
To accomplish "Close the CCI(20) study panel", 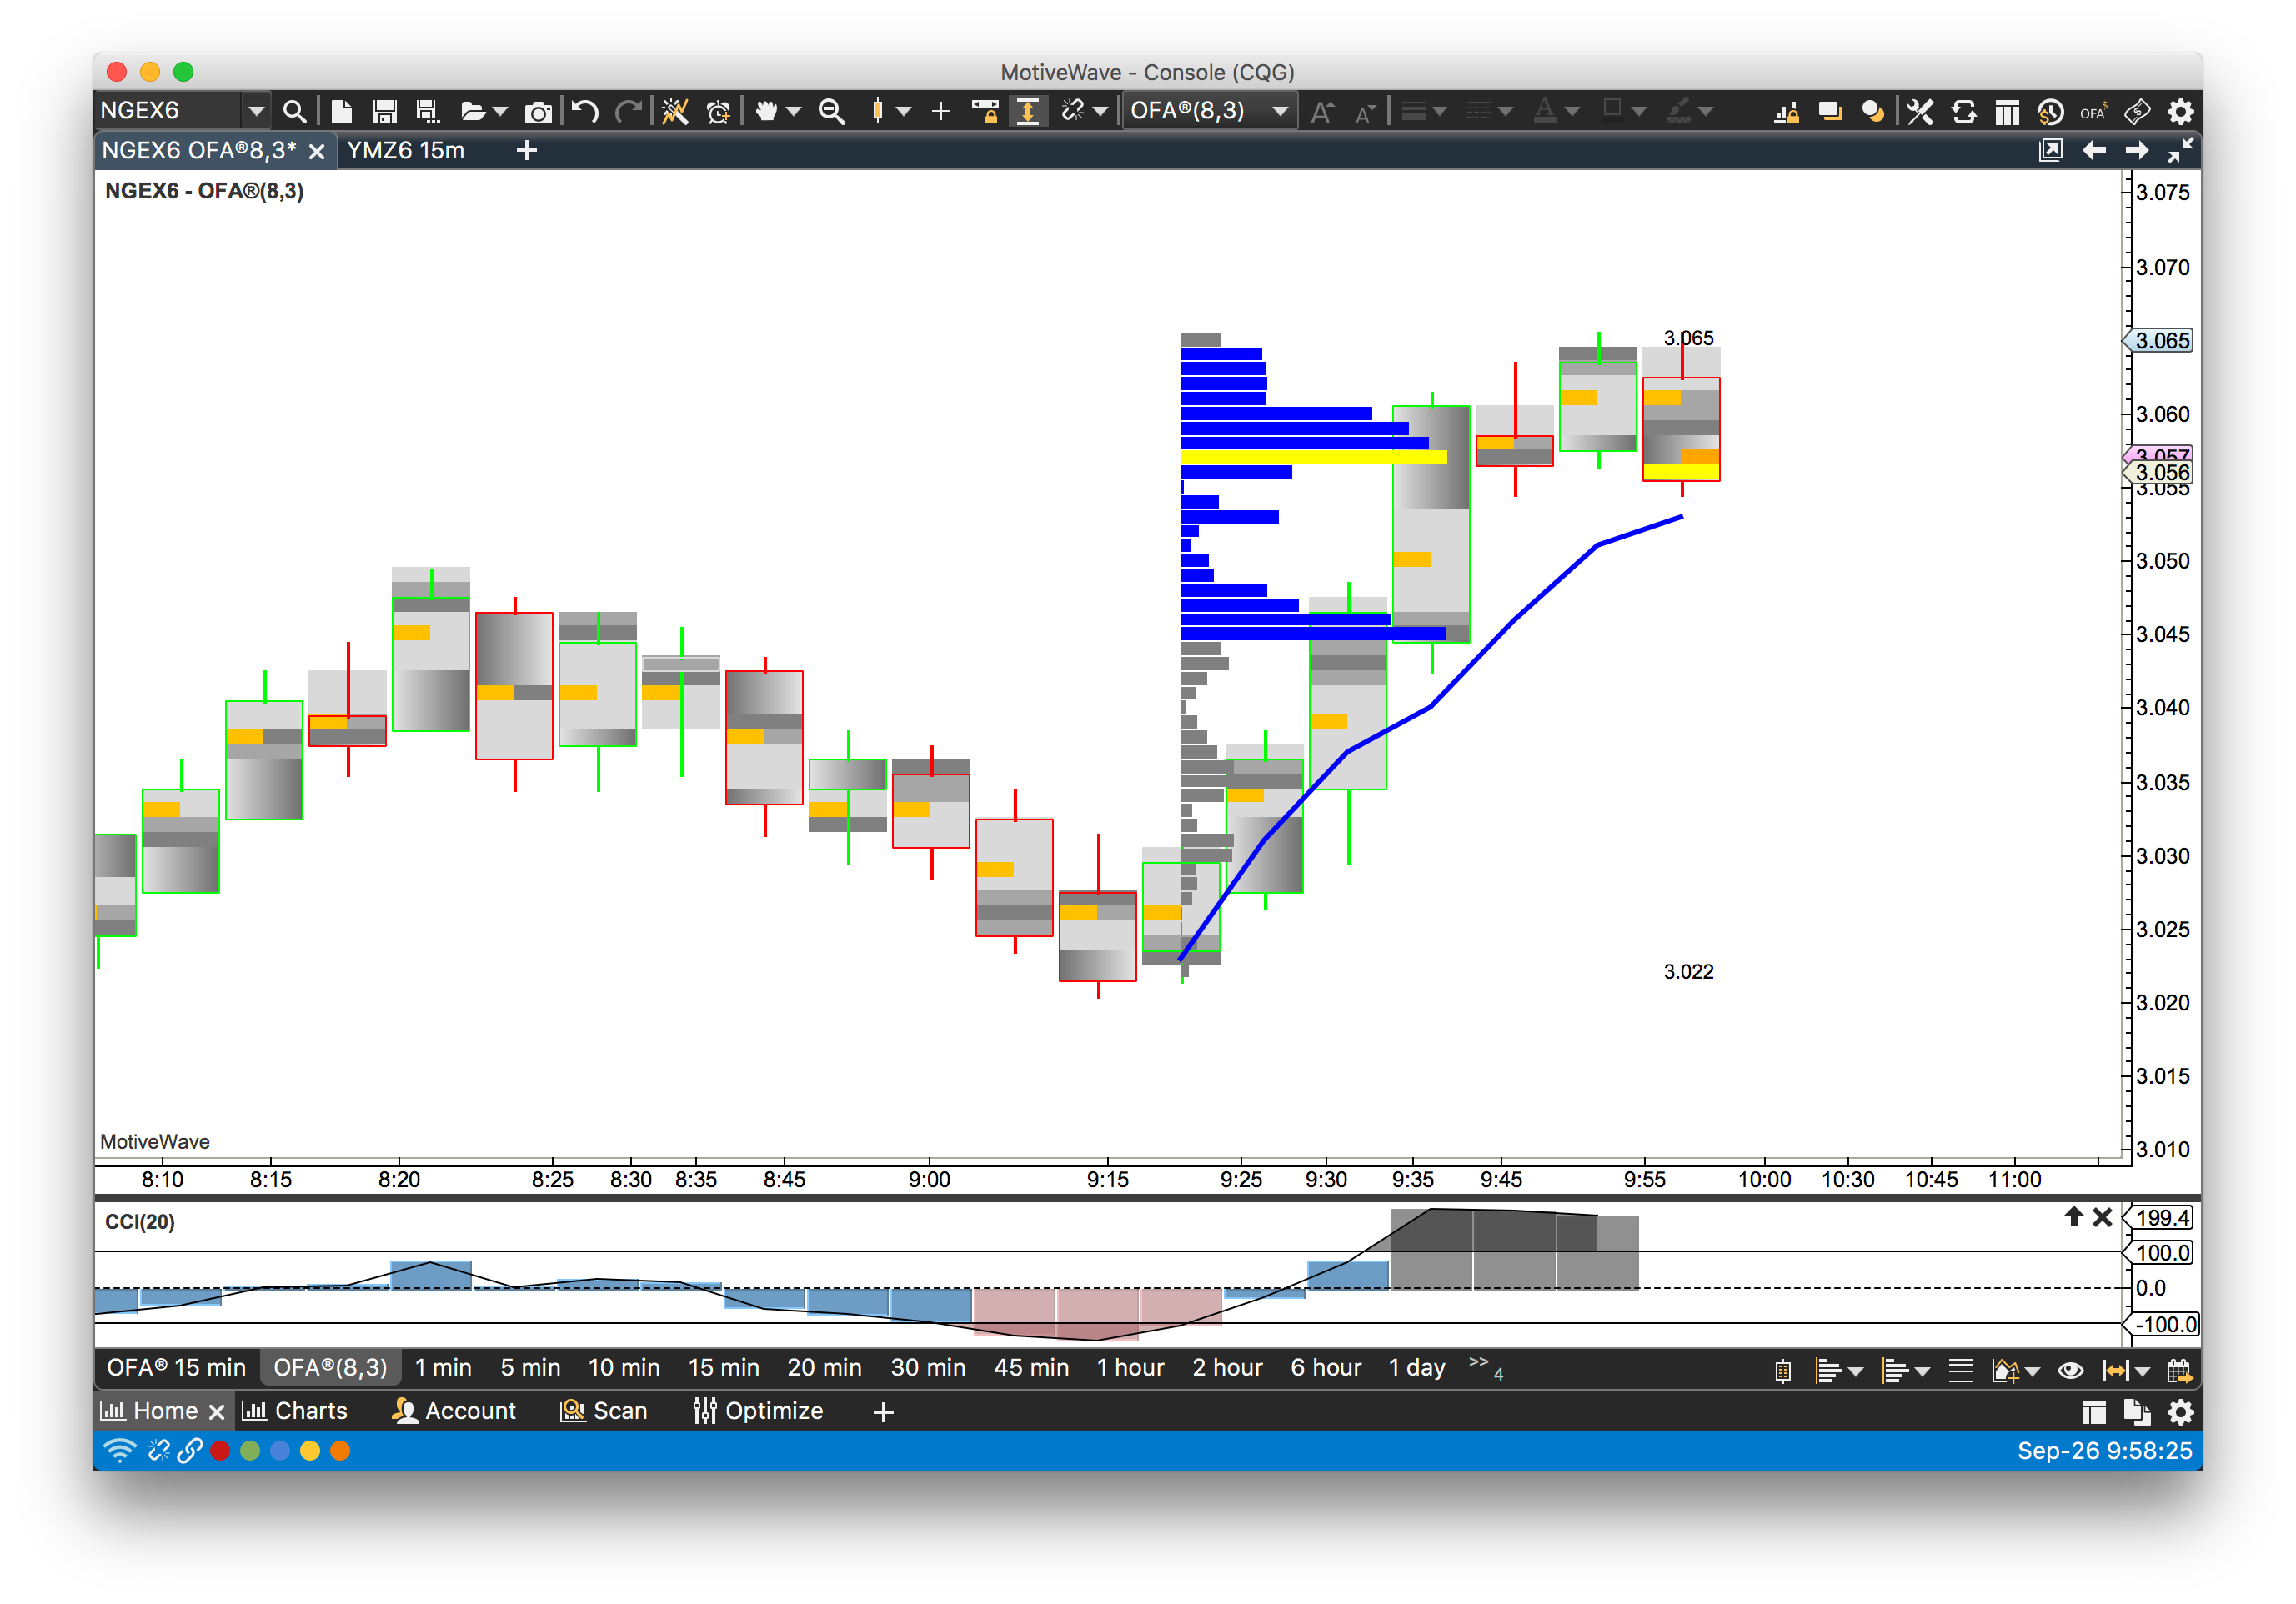I will pyautogui.click(x=2102, y=1217).
